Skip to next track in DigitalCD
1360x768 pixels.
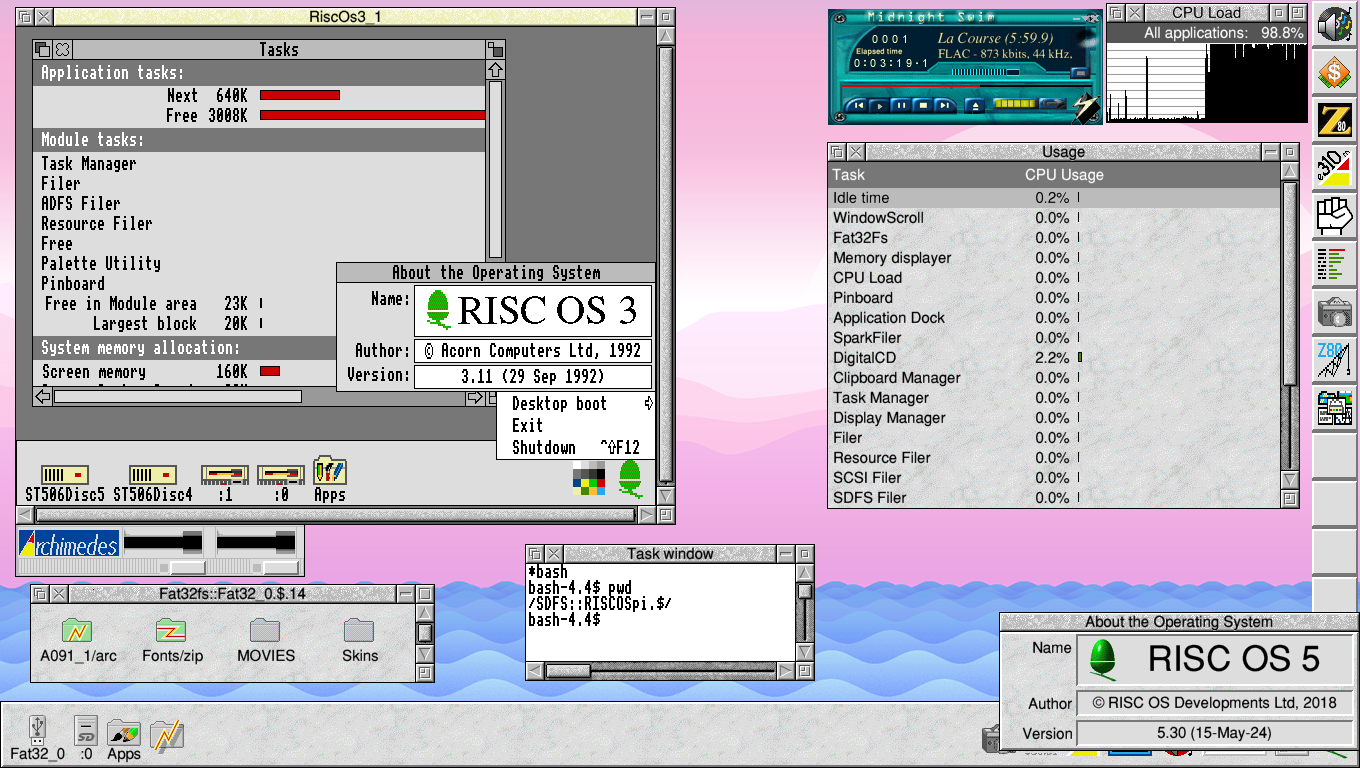[x=945, y=105]
